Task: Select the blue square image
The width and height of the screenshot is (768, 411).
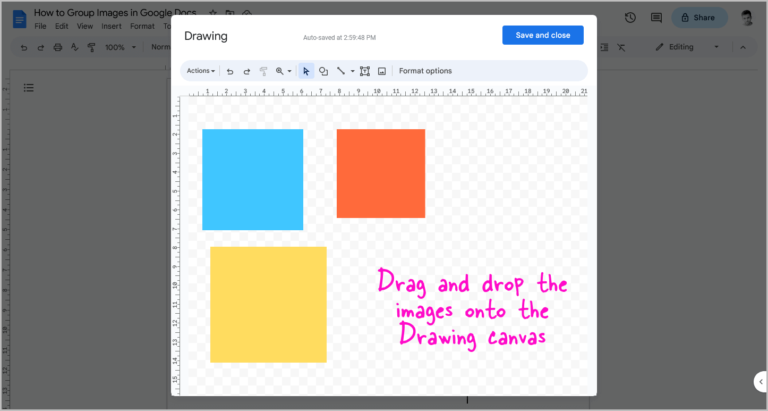Action: click(253, 179)
